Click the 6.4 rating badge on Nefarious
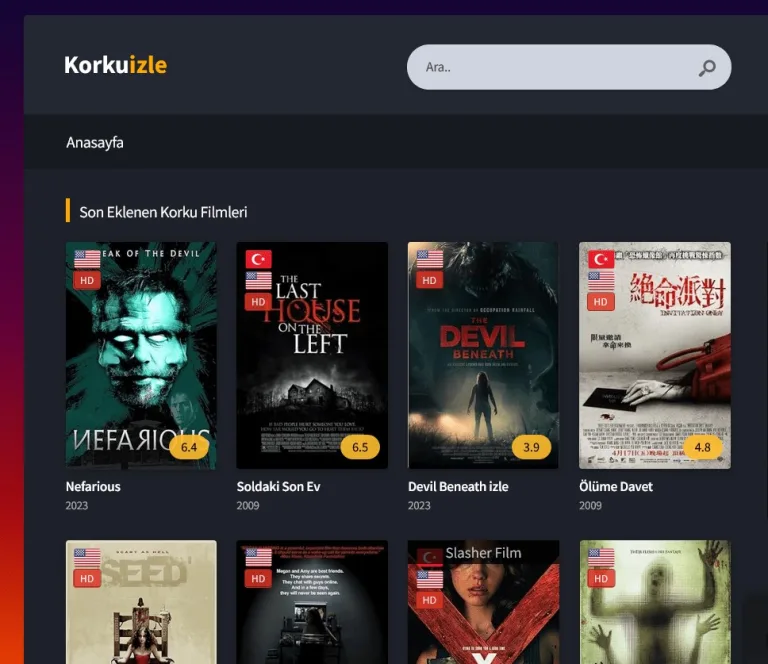The width and height of the screenshot is (768, 664). click(189, 447)
